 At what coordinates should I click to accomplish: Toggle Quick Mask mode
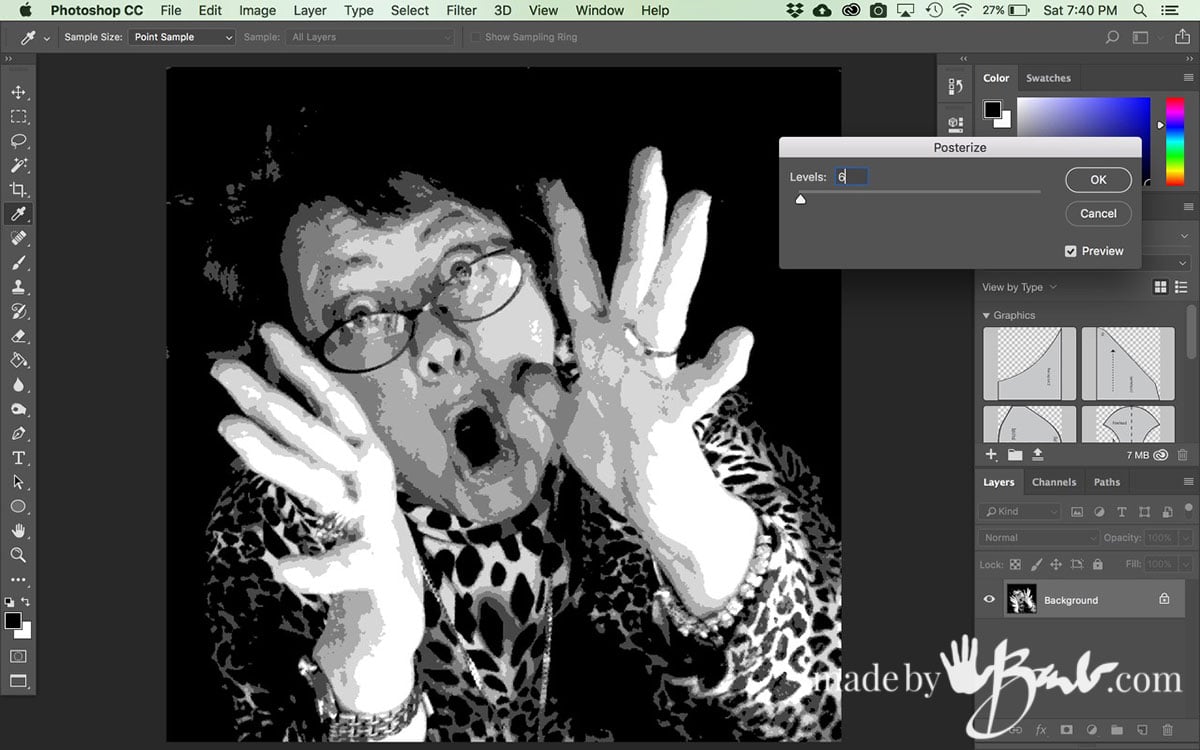(18, 656)
